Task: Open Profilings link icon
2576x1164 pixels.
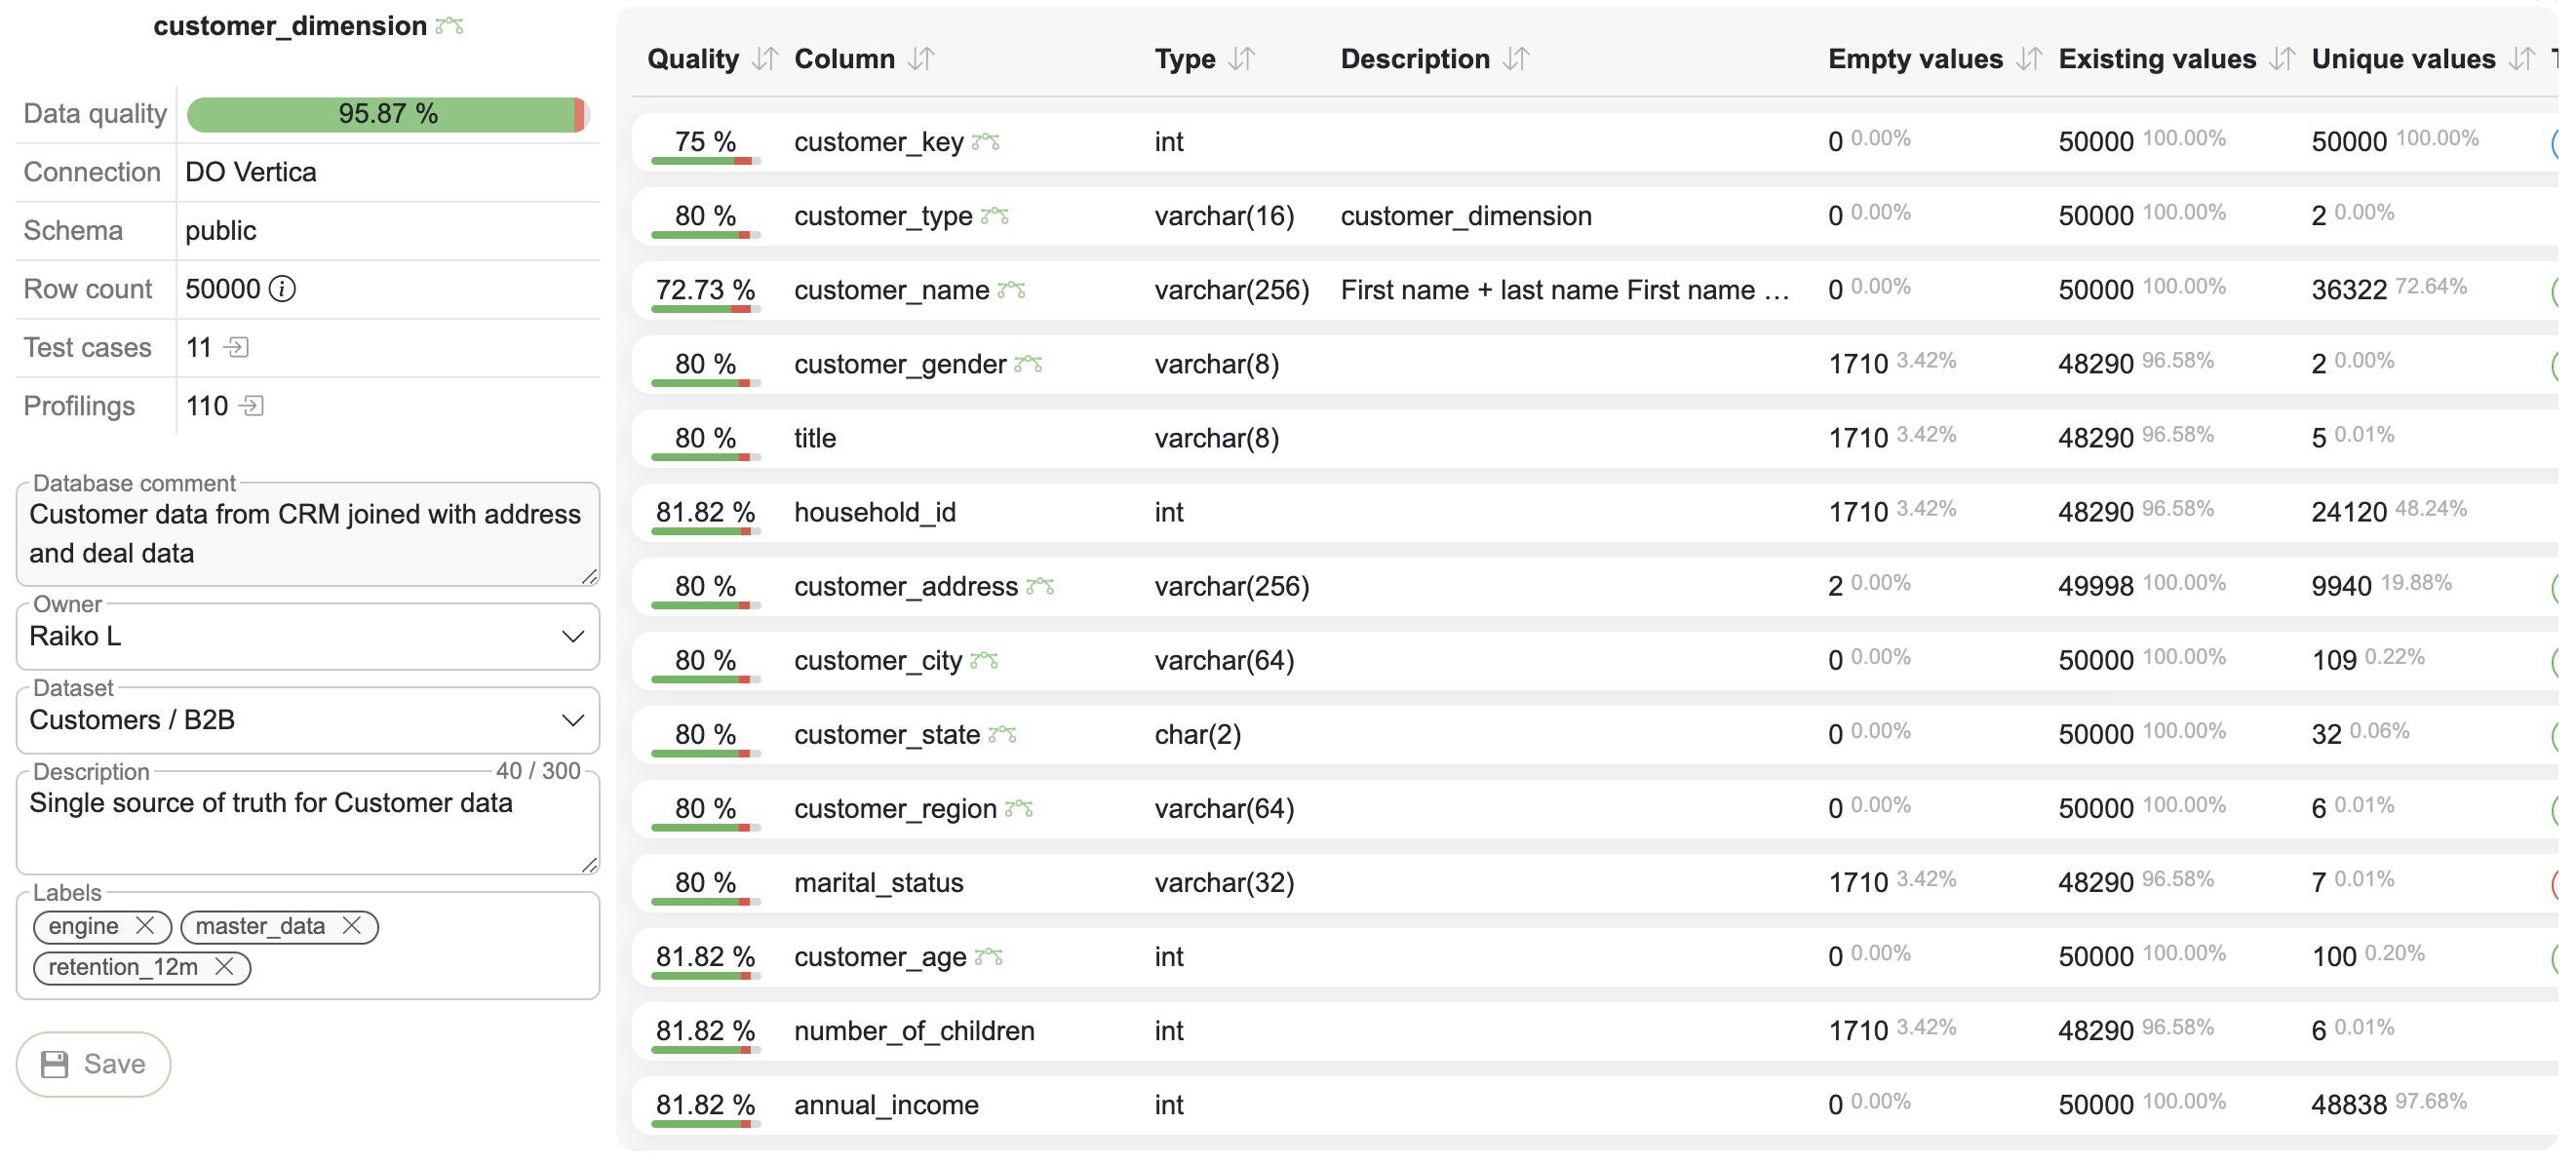Action: [252, 406]
